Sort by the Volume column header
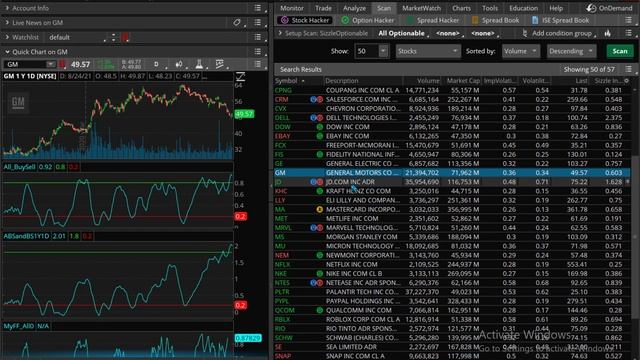640x360 pixels. coord(428,81)
